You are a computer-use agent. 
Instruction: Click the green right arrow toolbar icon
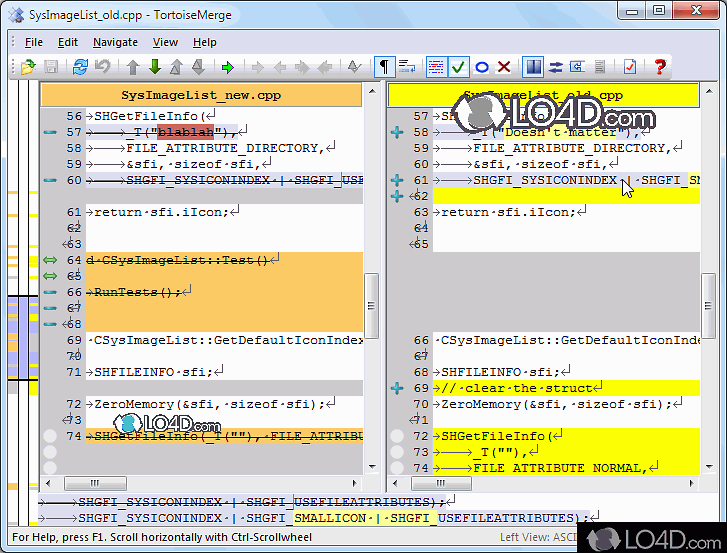pos(228,67)
